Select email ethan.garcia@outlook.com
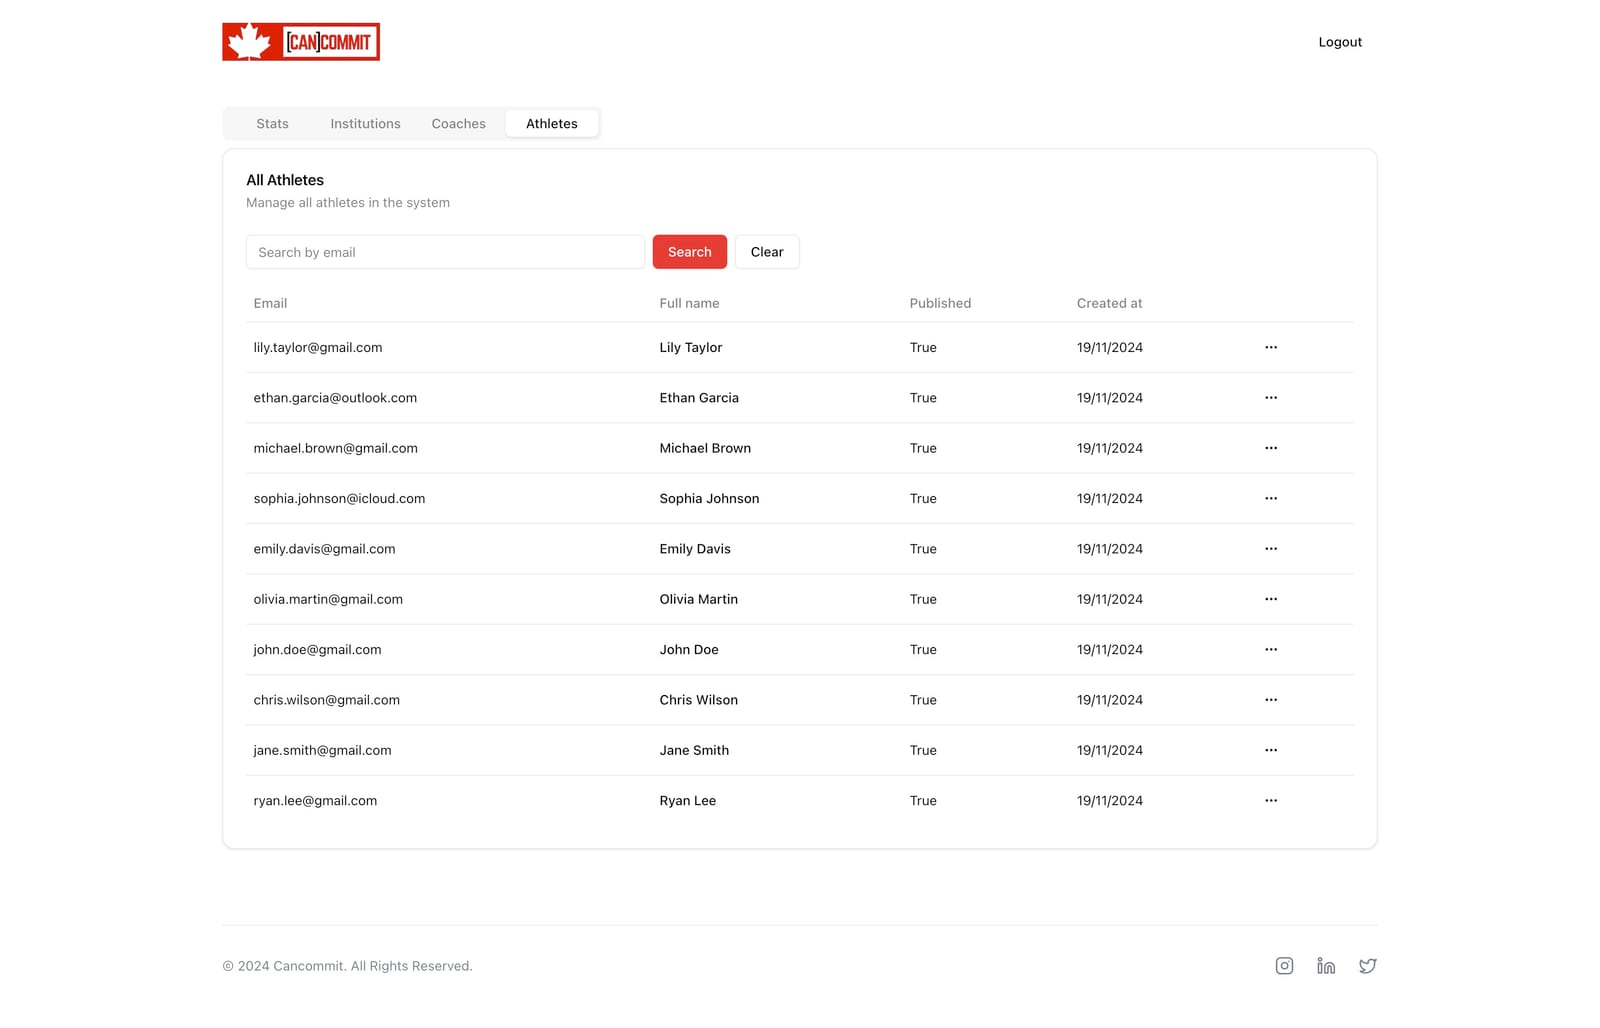The image size is (1600, 1028). pyautogui.click(x=335, y=398)
